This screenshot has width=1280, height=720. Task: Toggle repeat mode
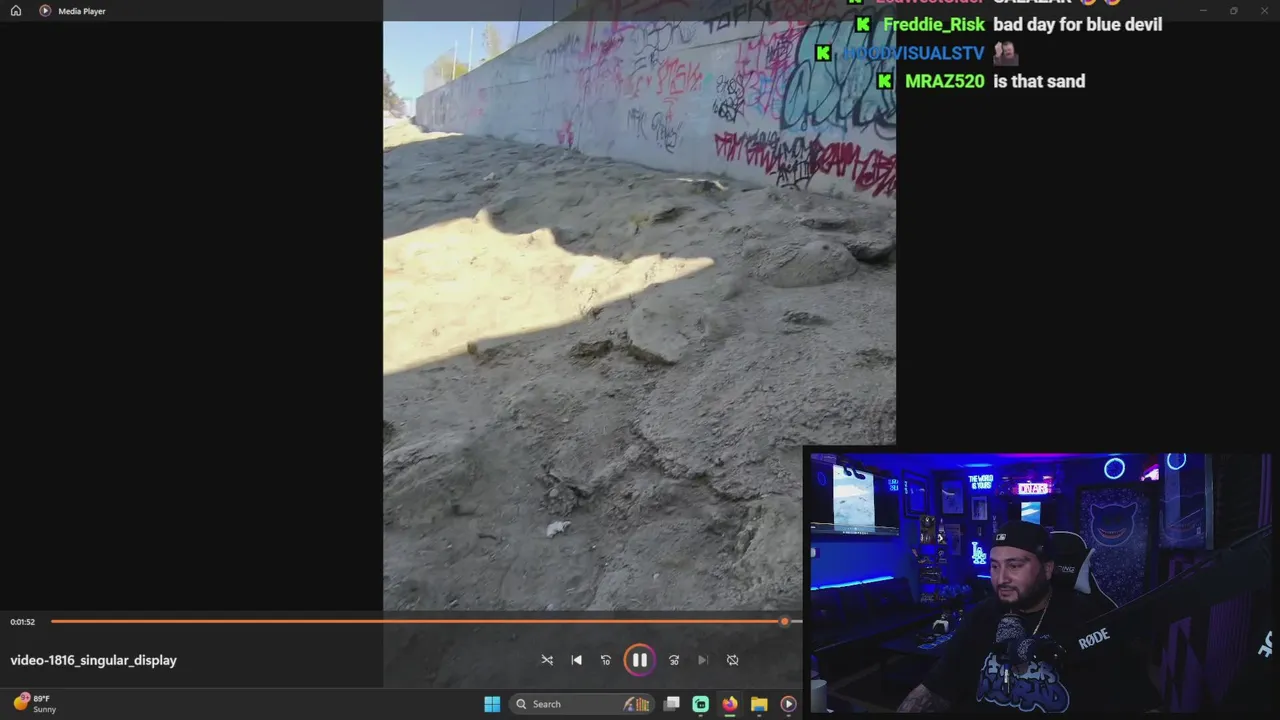pyautogui.click(x=732, y=660)
